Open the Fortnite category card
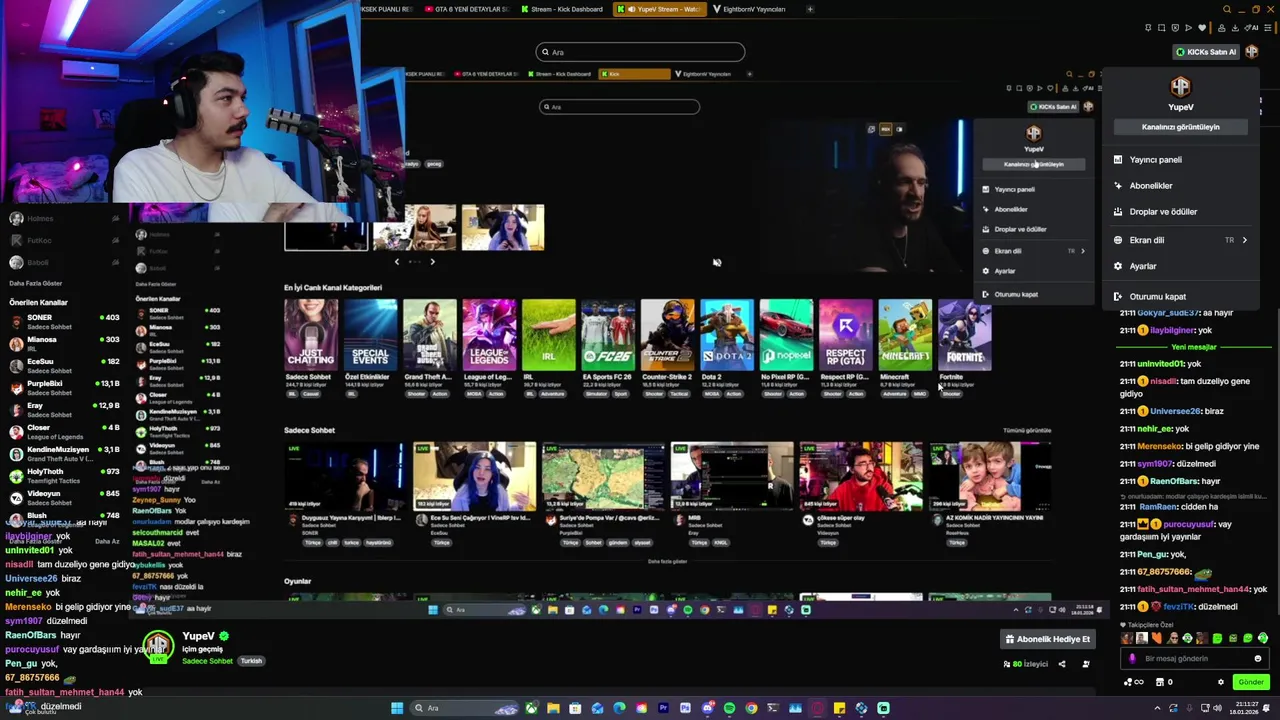1280x720 pixels. 964,335
